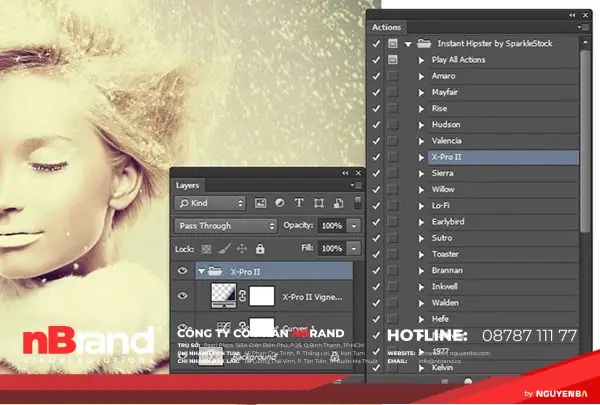The width and height of the screenshot is (600, 405).
Task: Open the Fill slider dropdown arrow
Action: [x=354, y=249]
